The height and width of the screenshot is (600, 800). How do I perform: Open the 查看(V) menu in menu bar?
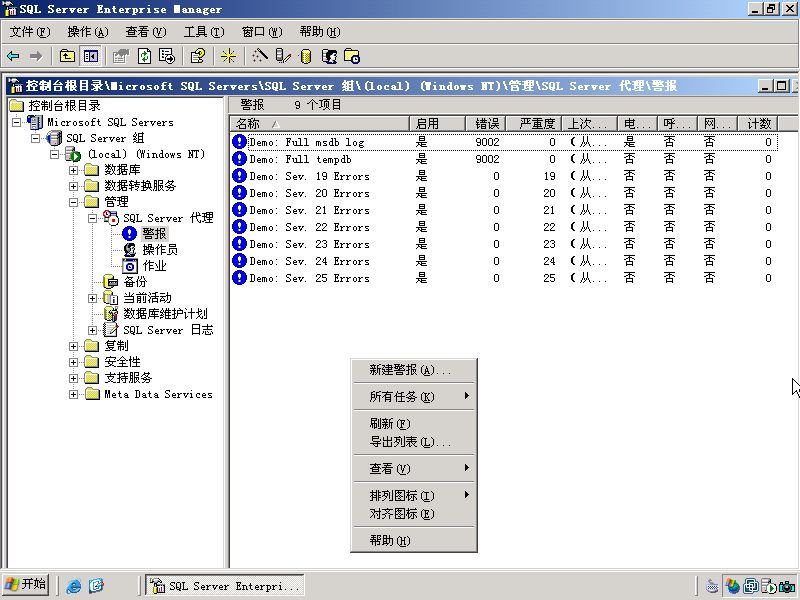tap(146, 32)
